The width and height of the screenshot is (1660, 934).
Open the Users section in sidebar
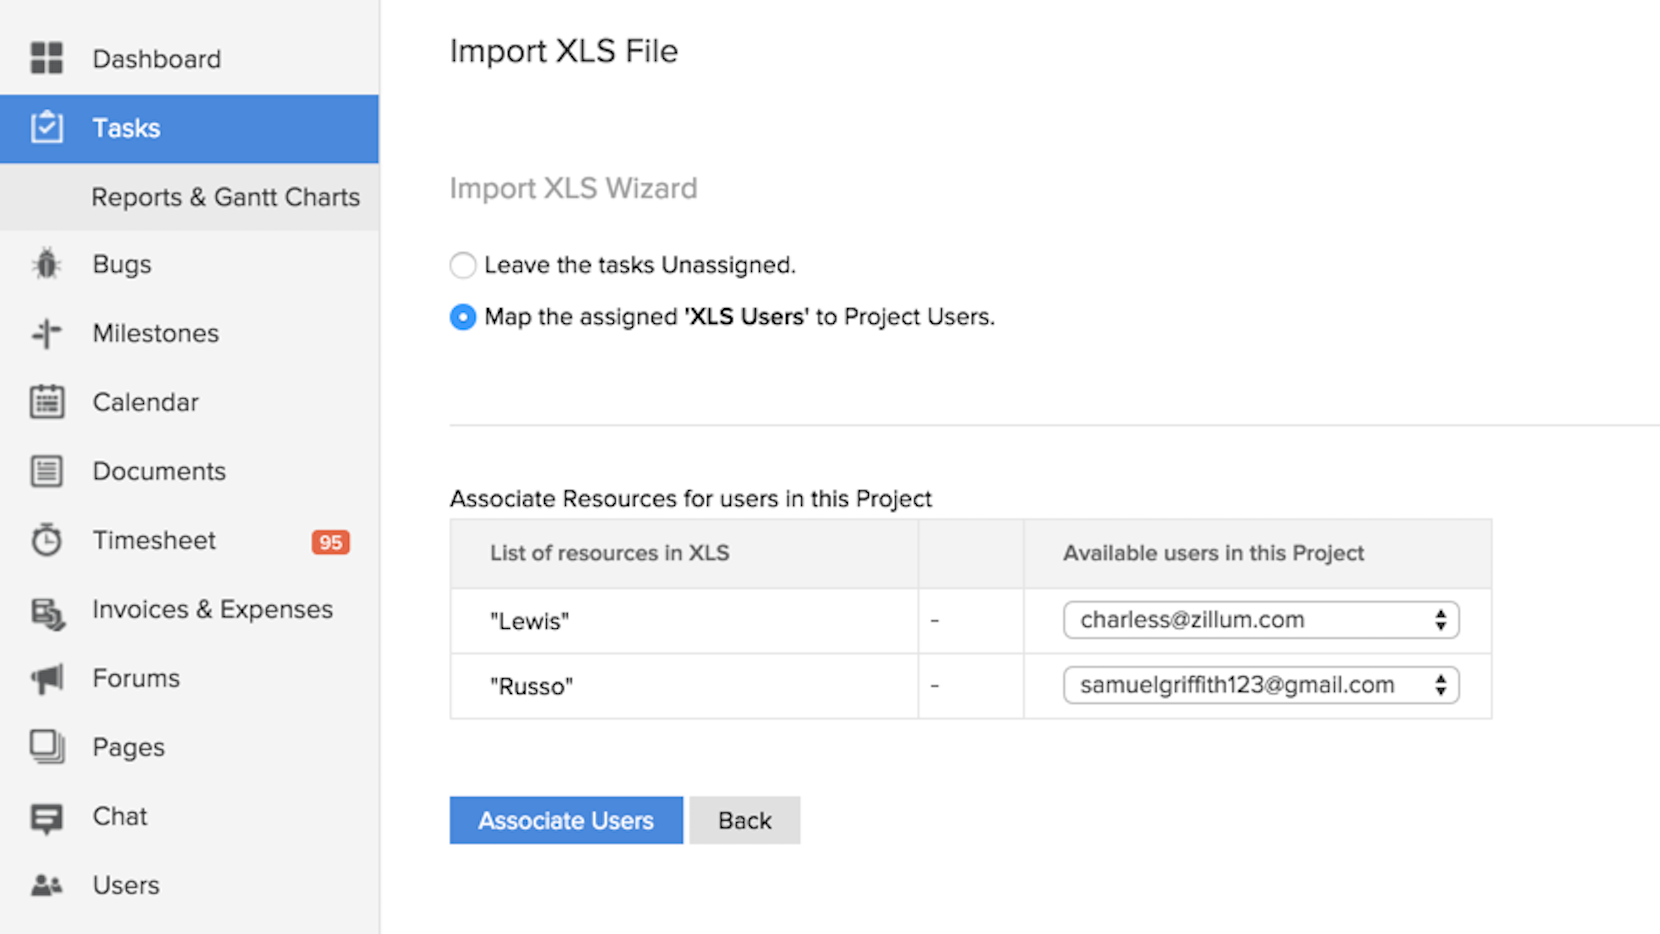pos(125,885)
